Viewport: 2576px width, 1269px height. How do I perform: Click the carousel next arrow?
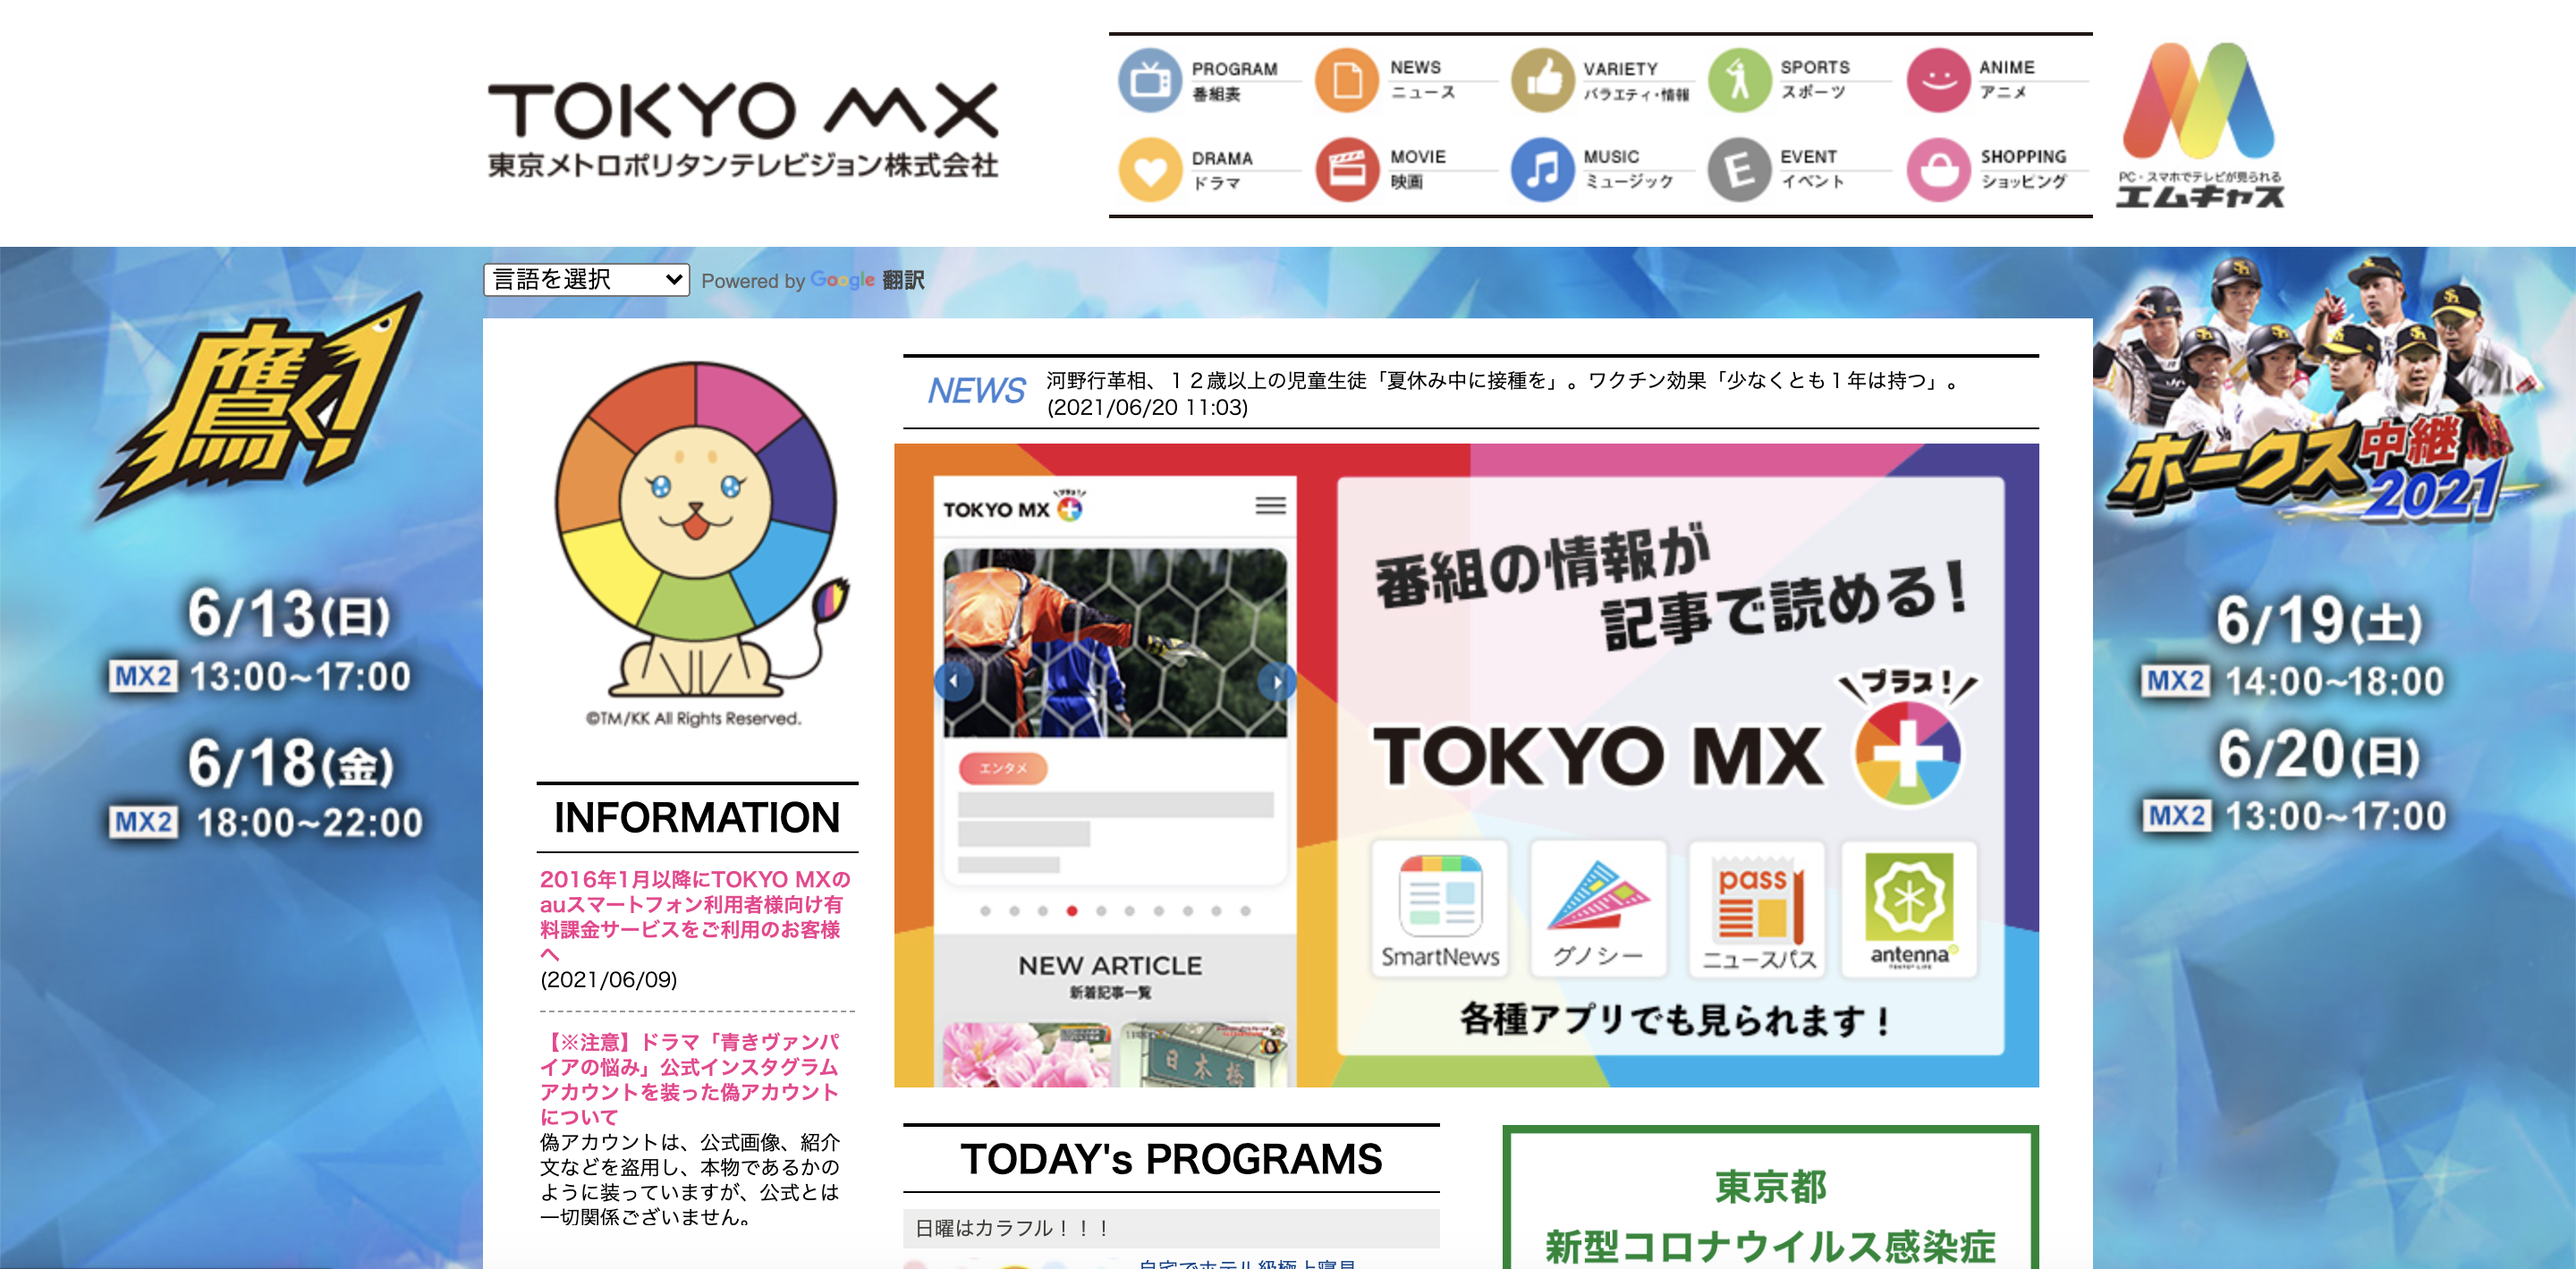point(1277,682)
